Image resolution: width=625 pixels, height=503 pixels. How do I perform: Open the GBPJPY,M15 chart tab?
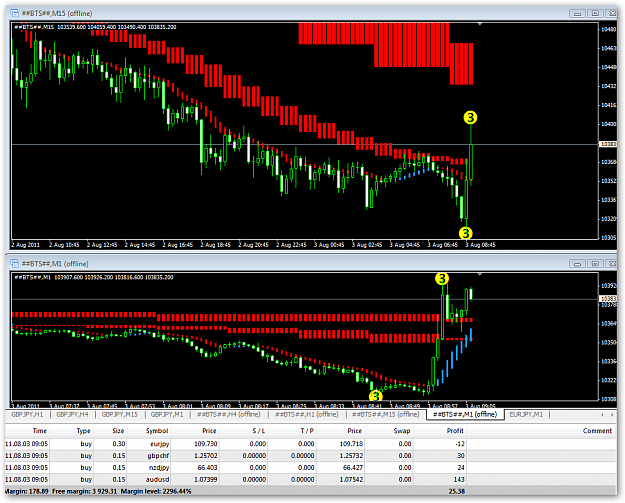120,415
